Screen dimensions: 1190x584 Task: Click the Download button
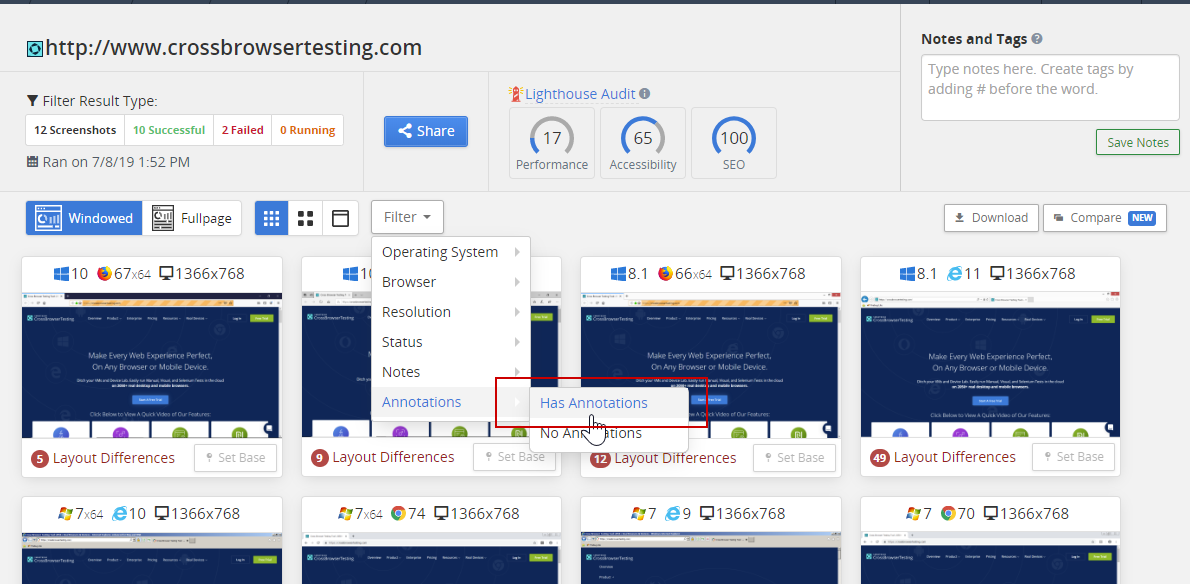click(x=991, y=218)
